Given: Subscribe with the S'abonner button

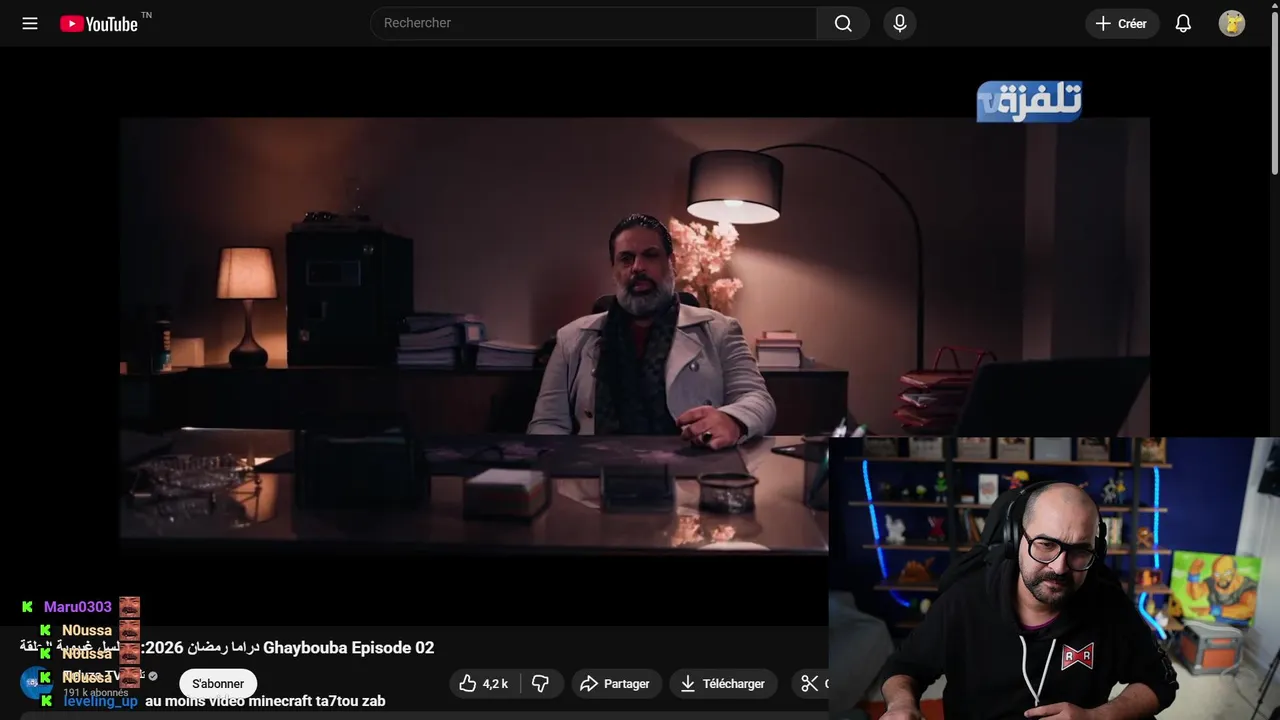Looking at the screenshot, I should 218,684.
